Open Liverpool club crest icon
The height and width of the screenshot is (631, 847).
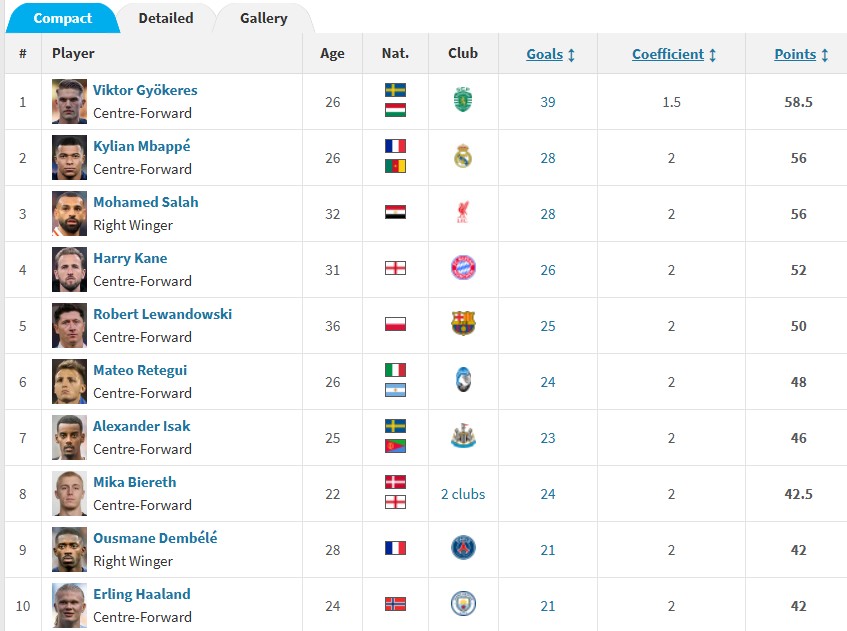coord(462,212)
